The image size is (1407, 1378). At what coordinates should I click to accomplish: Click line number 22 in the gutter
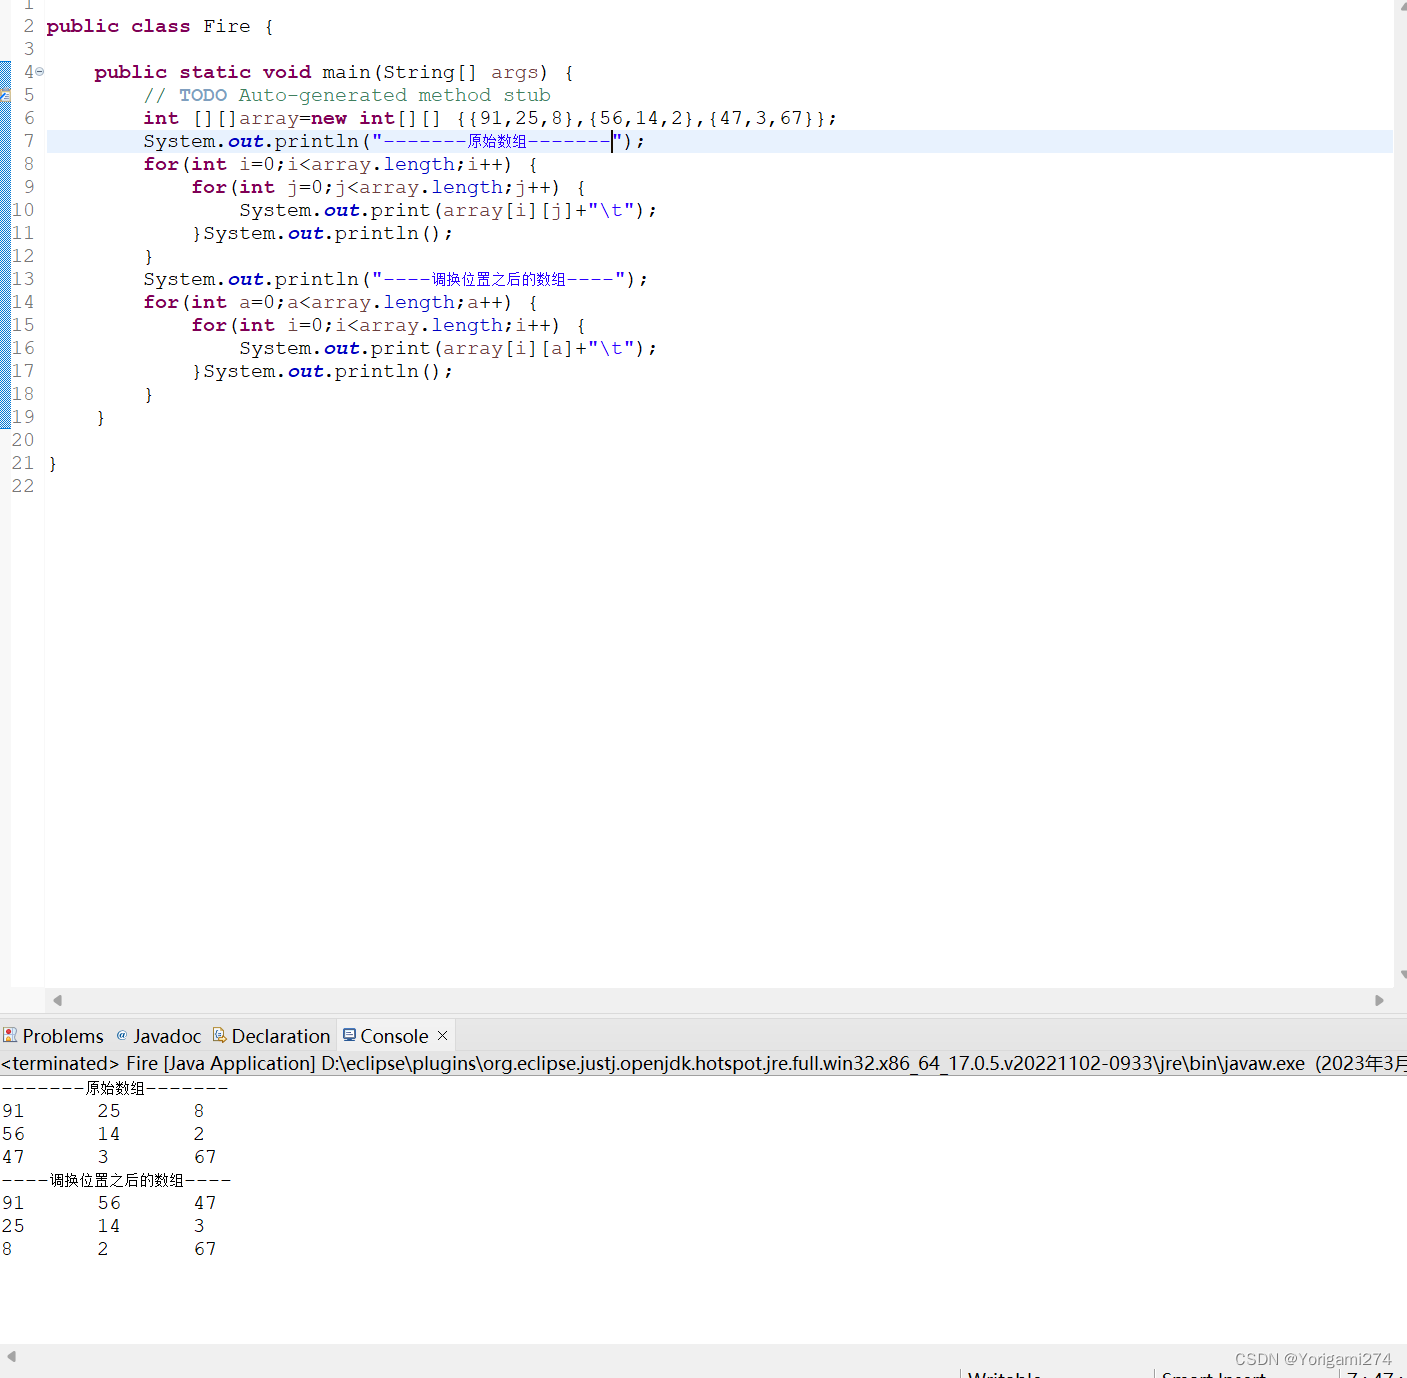point(22,486)
